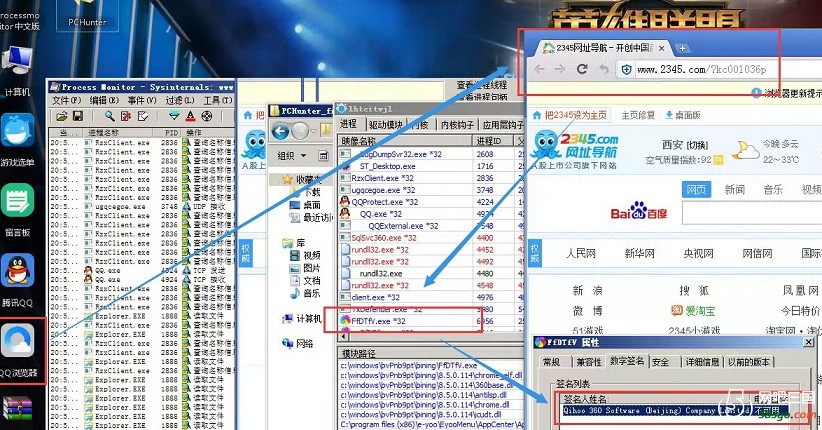Open the 编辑(E) menu in Process Monitor

tap(104, 100)
